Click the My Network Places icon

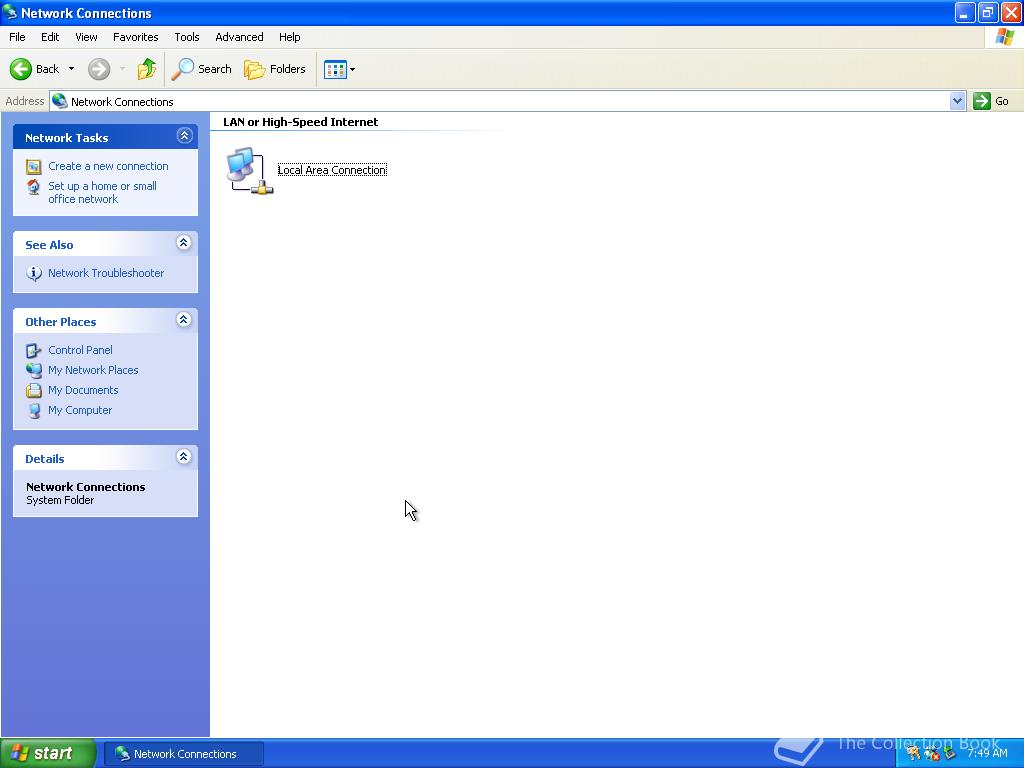pos(33,370)
